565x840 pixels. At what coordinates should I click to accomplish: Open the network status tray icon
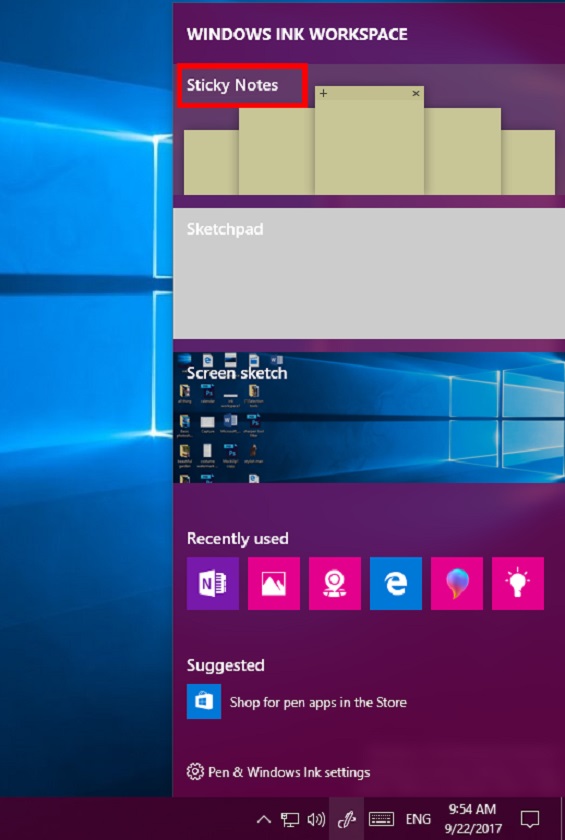[290, 819]
